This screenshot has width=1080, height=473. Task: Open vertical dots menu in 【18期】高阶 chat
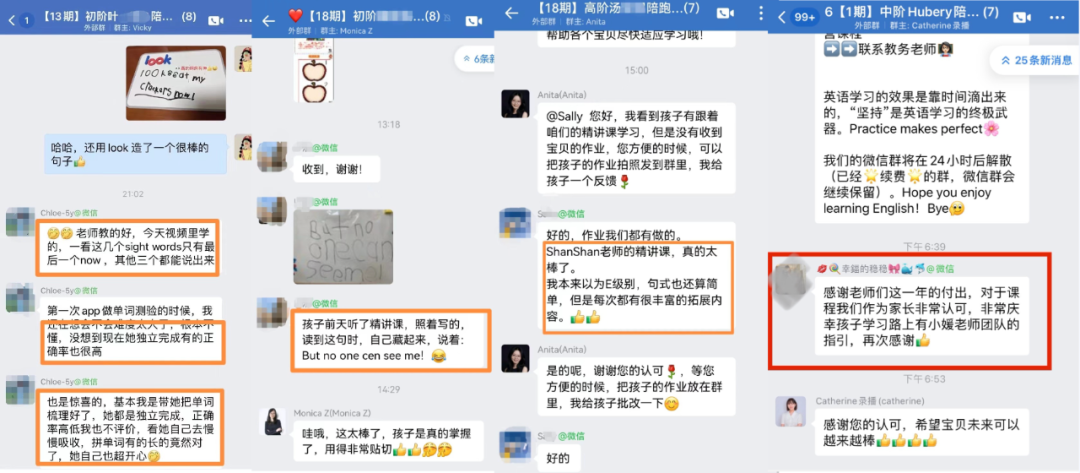click(761, 13)
